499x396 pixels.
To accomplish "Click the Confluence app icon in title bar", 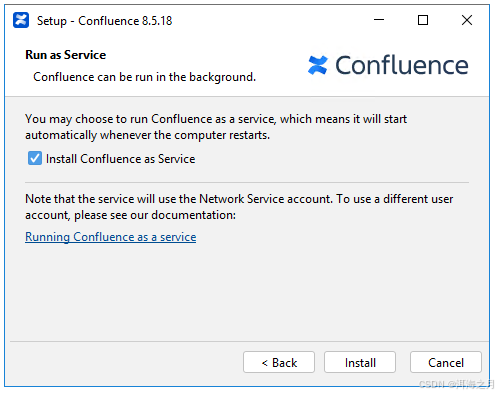I will click(21, 20).
